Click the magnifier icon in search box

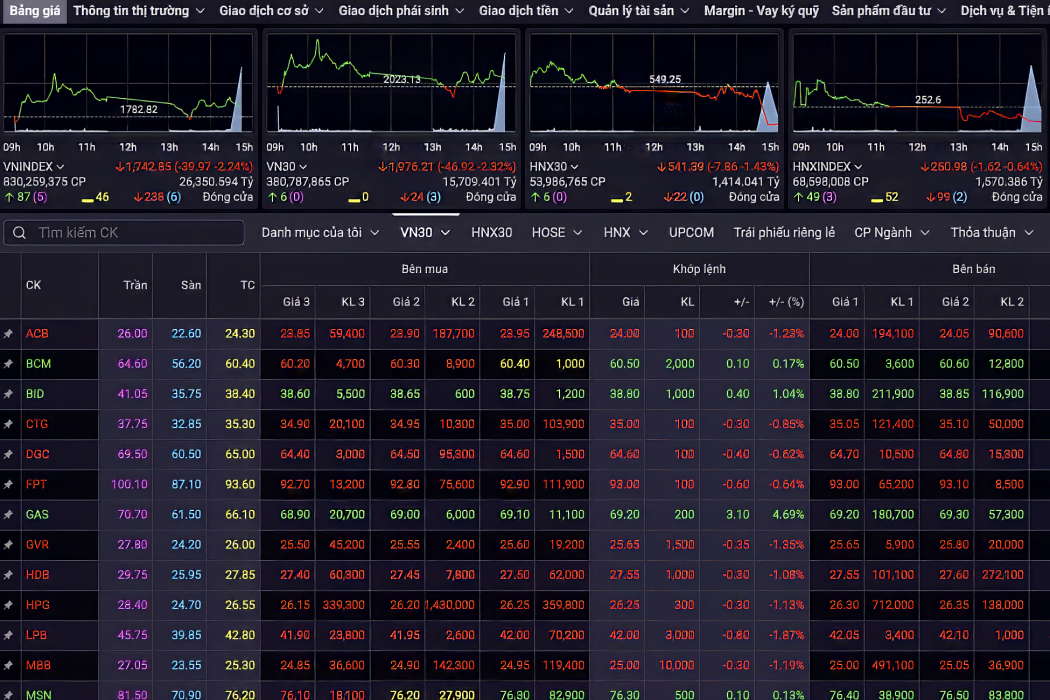pos(20,233)
